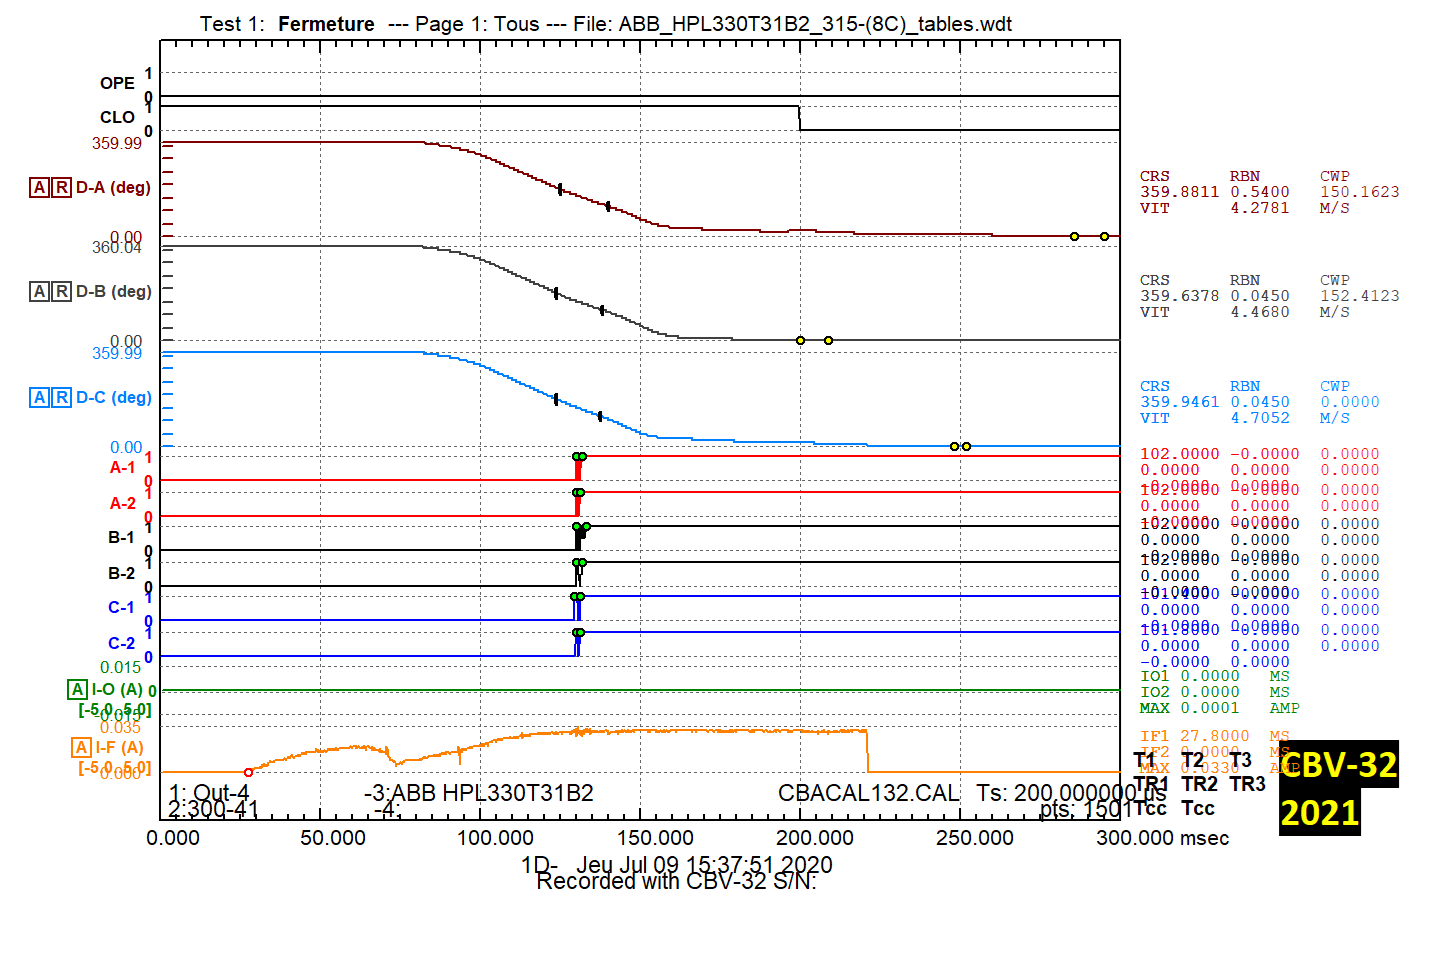This screenshot has height=960, width=1440.
Task: Click the R box beside D-C (deg)
Action: (x=62, y=397)
